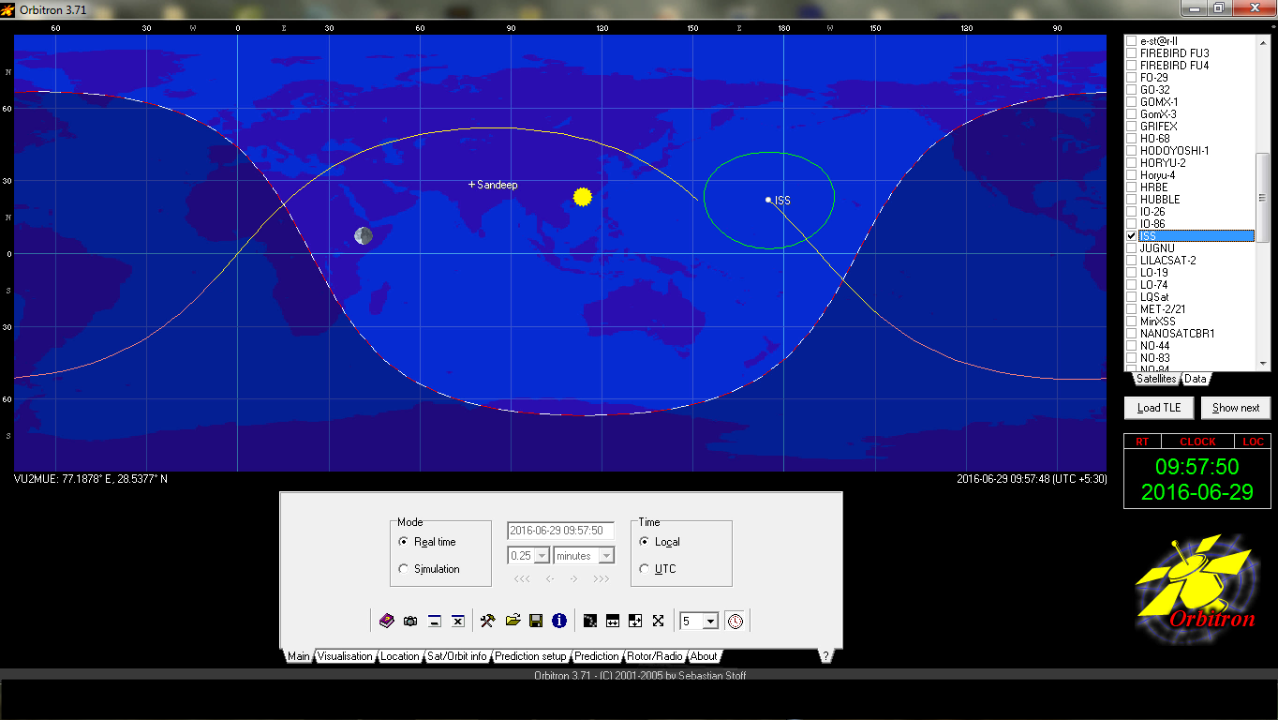Switch to the Data tab under satellite list
The image size is (1278, 720).
(x=1195, y=379)
